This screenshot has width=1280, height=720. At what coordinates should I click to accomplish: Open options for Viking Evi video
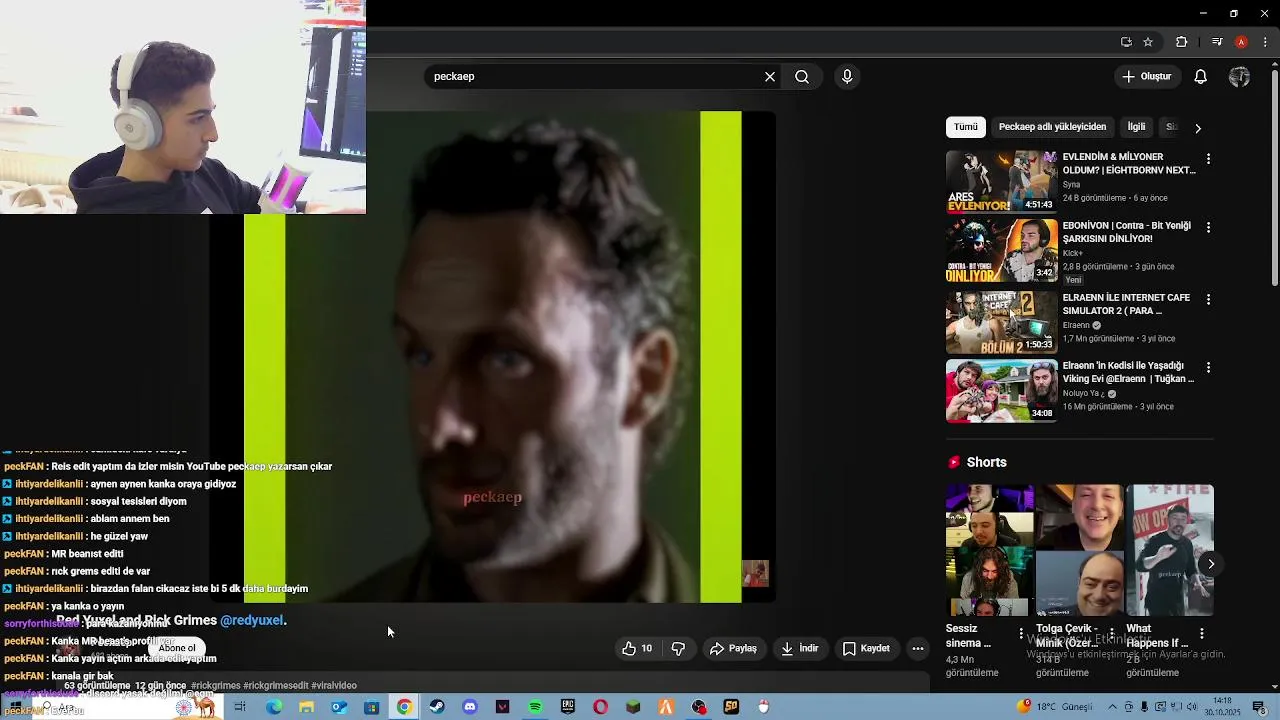pyautogui.click(x=1208, y=368)
